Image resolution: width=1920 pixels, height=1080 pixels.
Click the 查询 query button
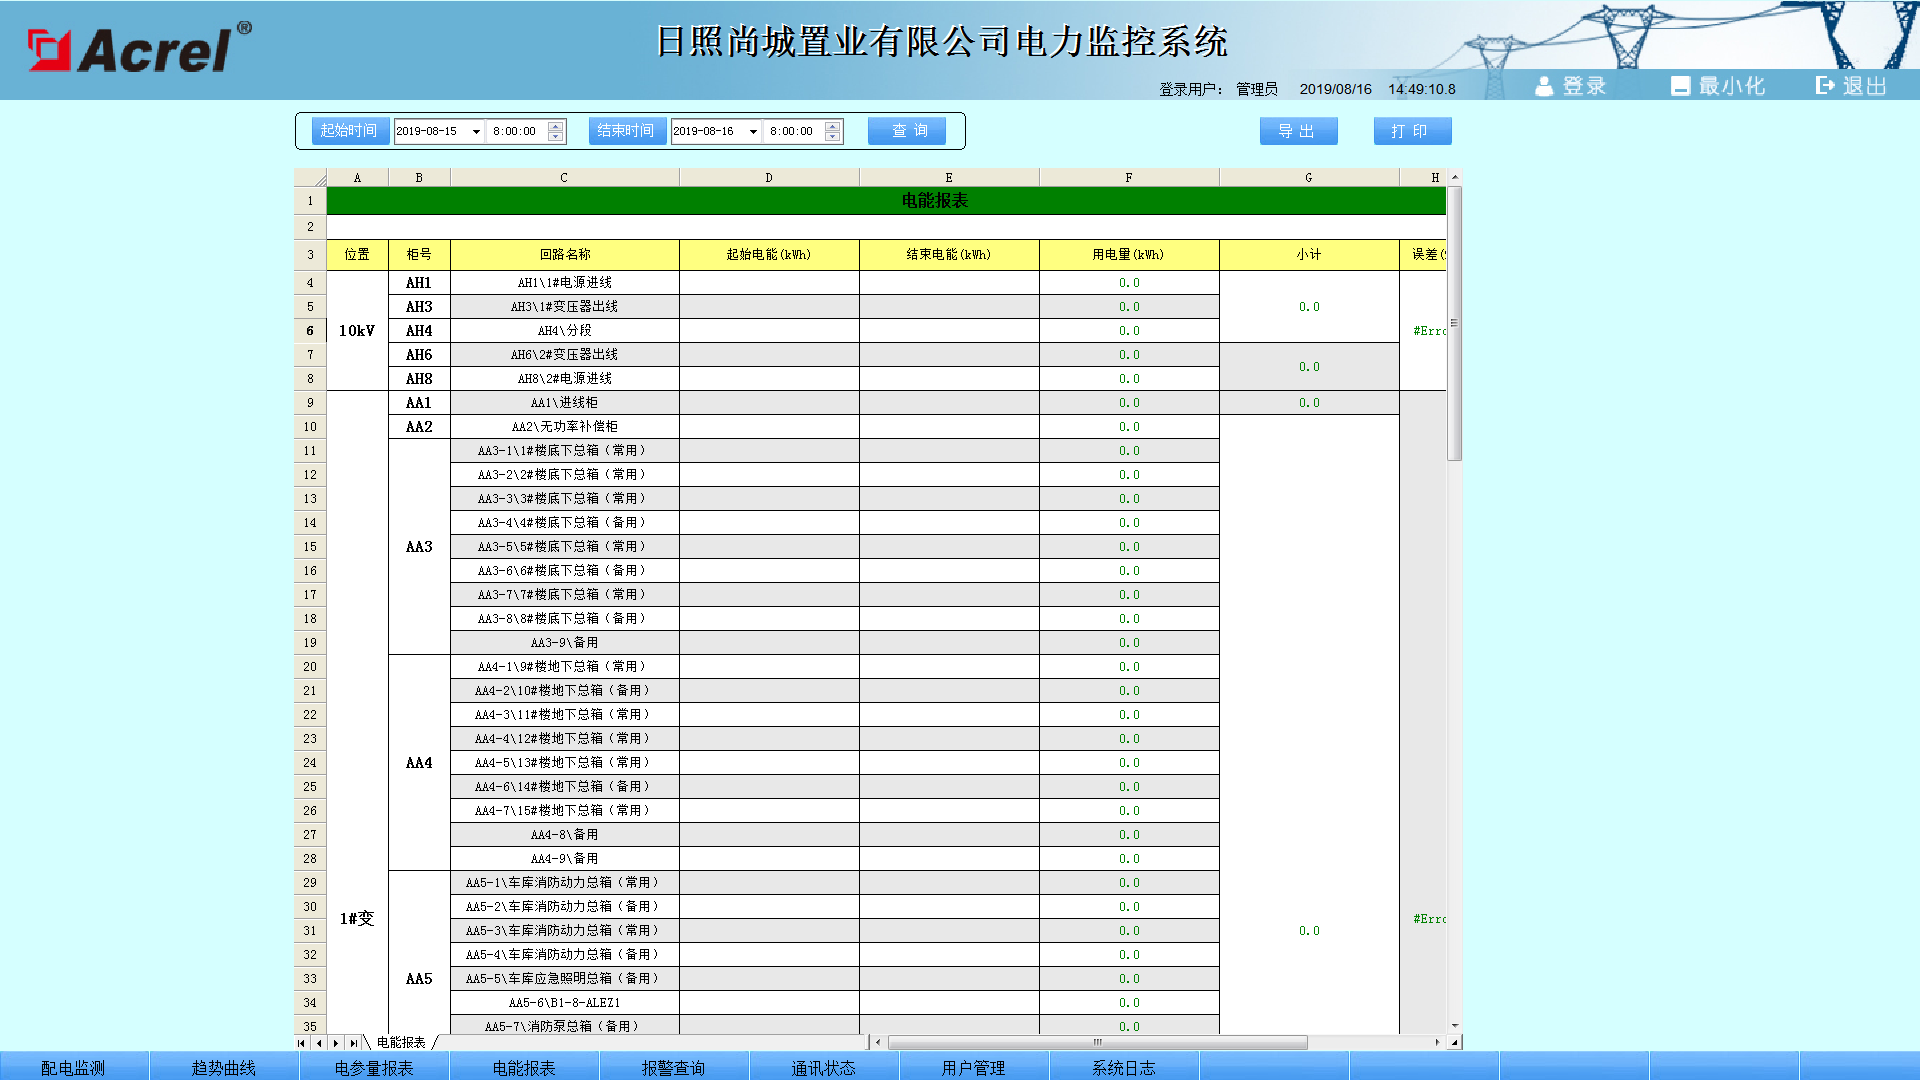coord(907,131)
